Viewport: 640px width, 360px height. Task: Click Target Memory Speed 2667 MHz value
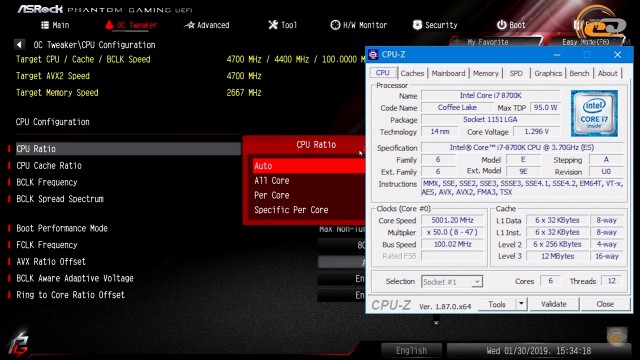(x=244, y=93)
